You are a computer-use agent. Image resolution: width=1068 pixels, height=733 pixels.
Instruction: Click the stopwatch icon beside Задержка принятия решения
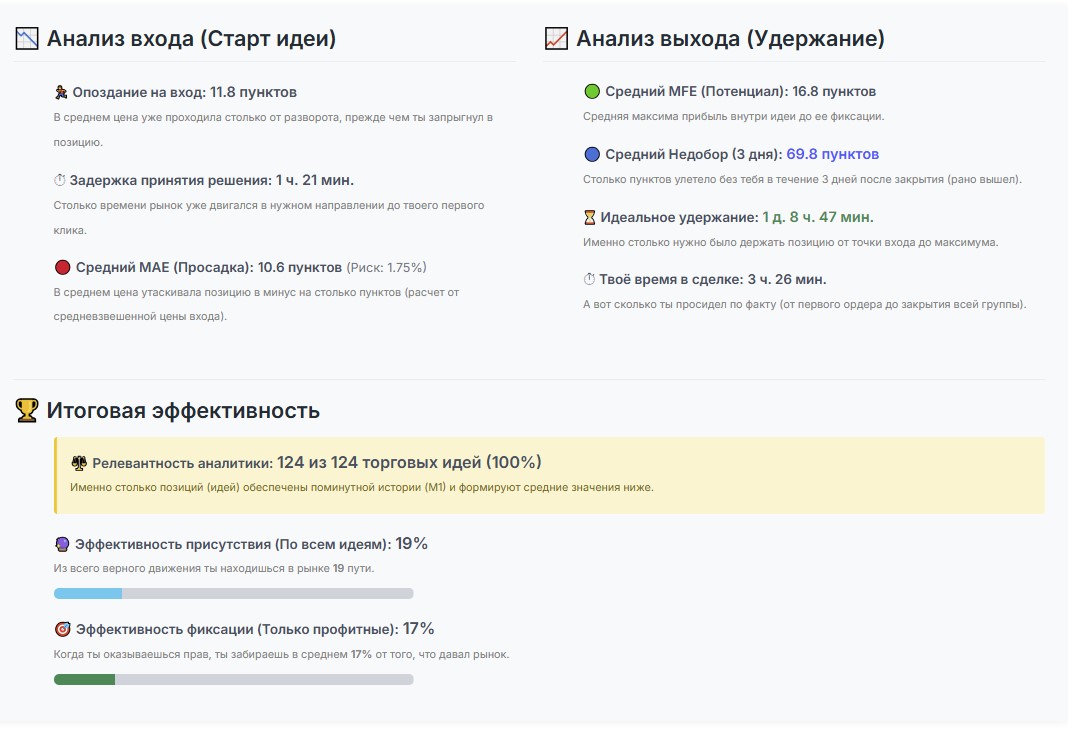pos(60,180)
